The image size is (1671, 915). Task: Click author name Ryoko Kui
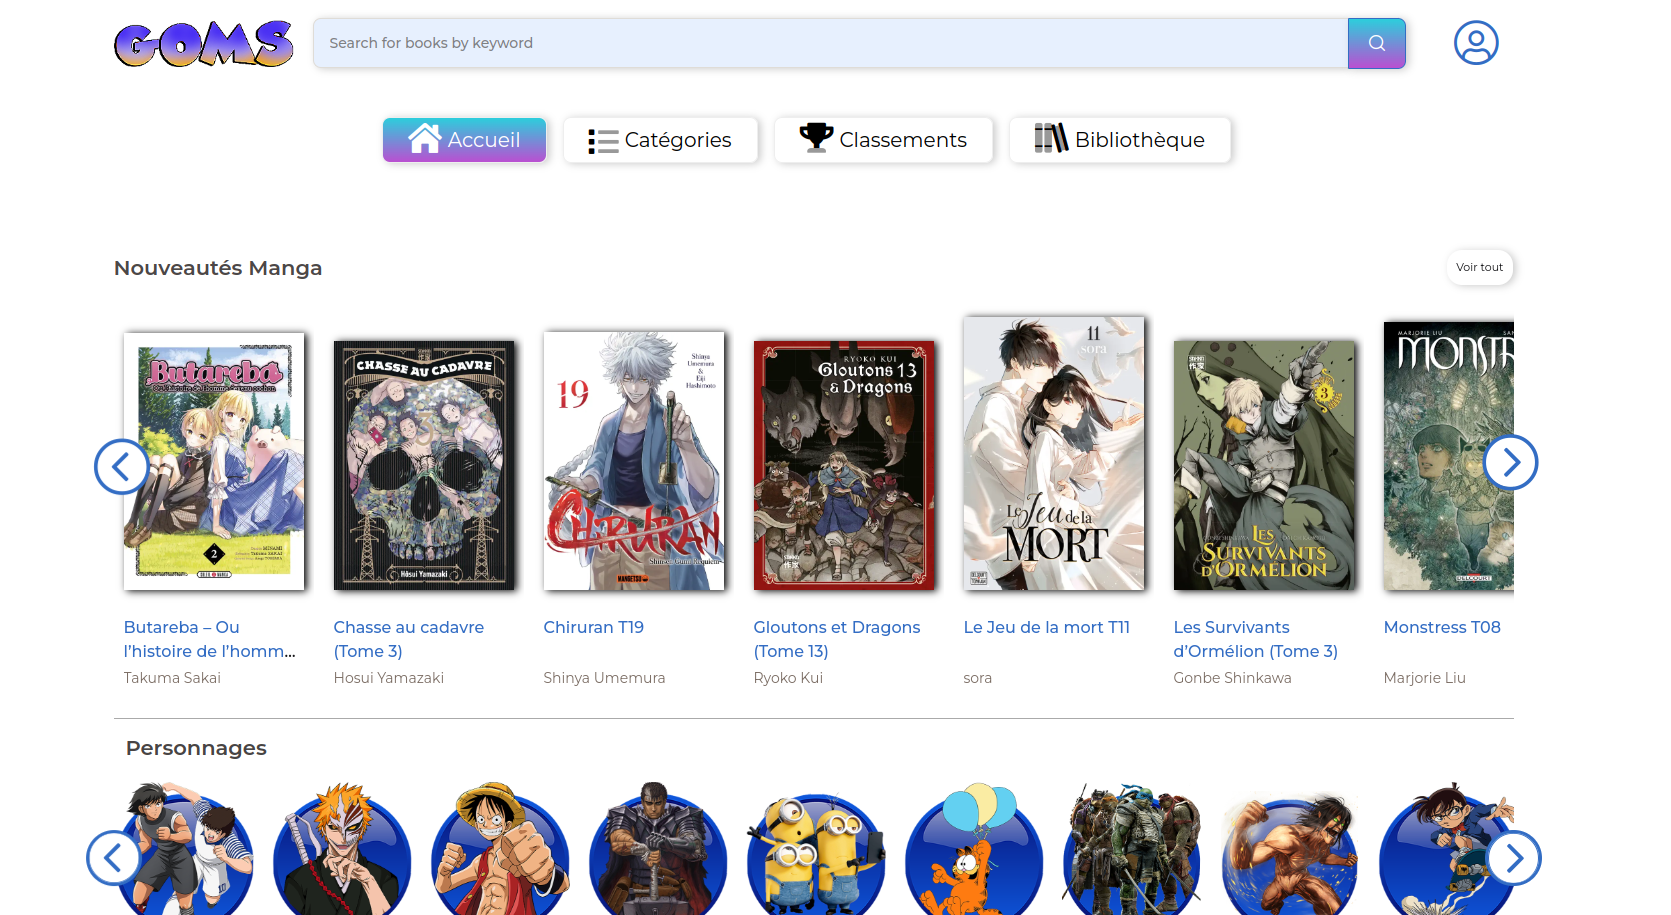tap(788, 678)
